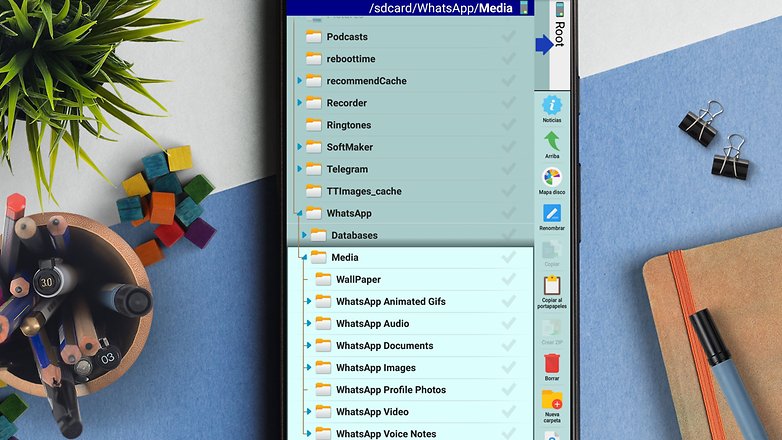Select the Renombrar pencil icon
The width and height of the screenshot is (782, 440).
(x=552, y=214)
